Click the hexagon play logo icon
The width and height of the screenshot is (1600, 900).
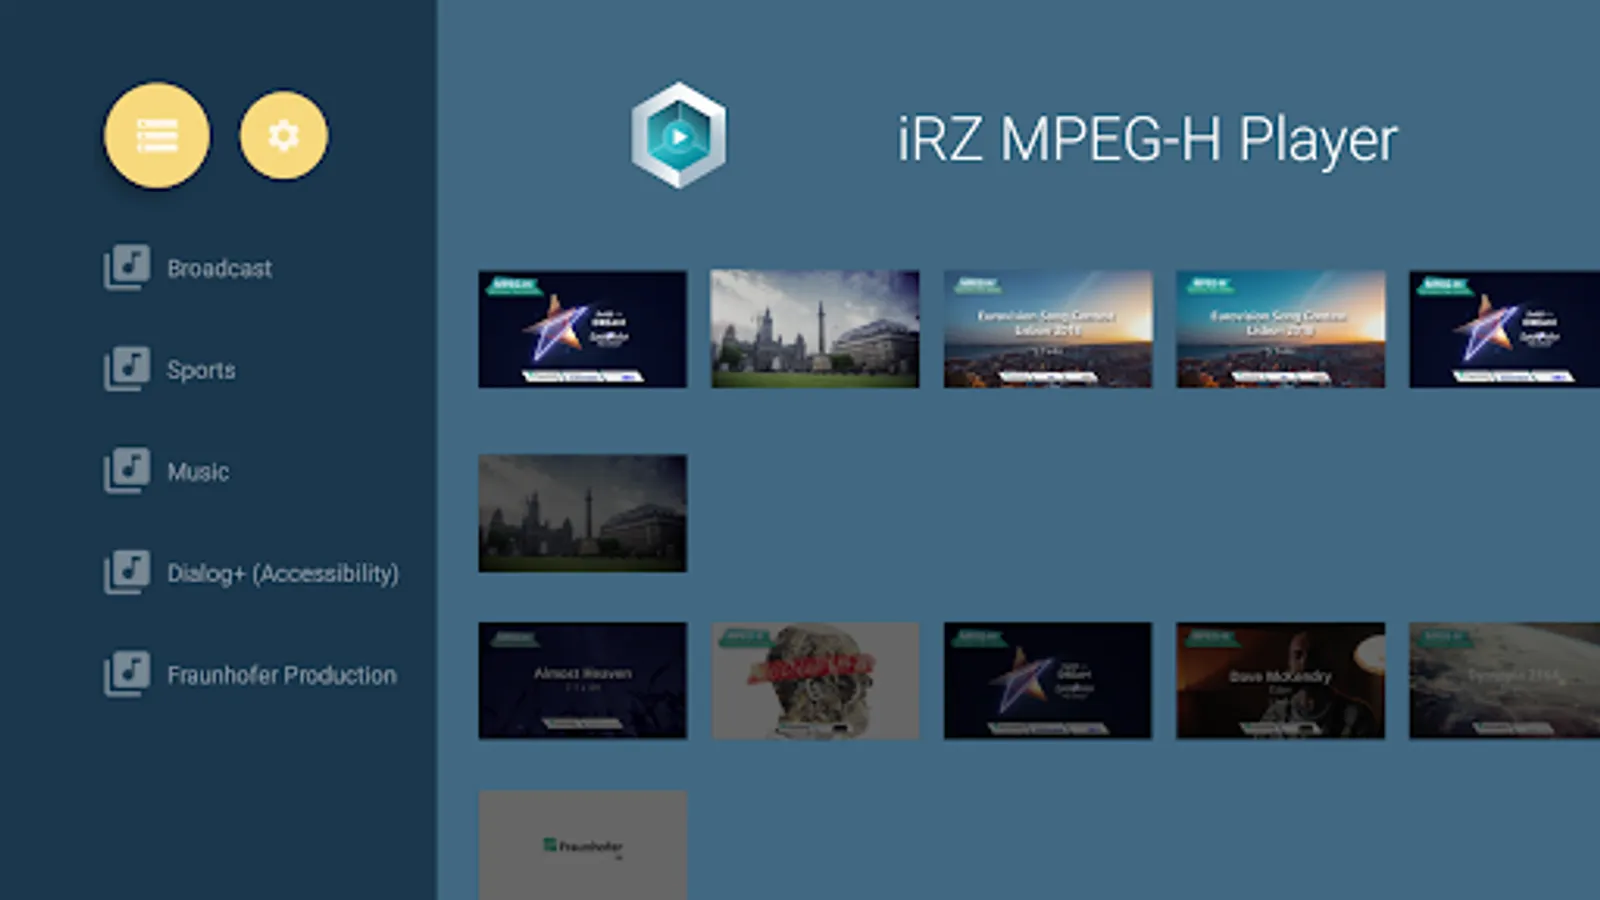point(679,135)
